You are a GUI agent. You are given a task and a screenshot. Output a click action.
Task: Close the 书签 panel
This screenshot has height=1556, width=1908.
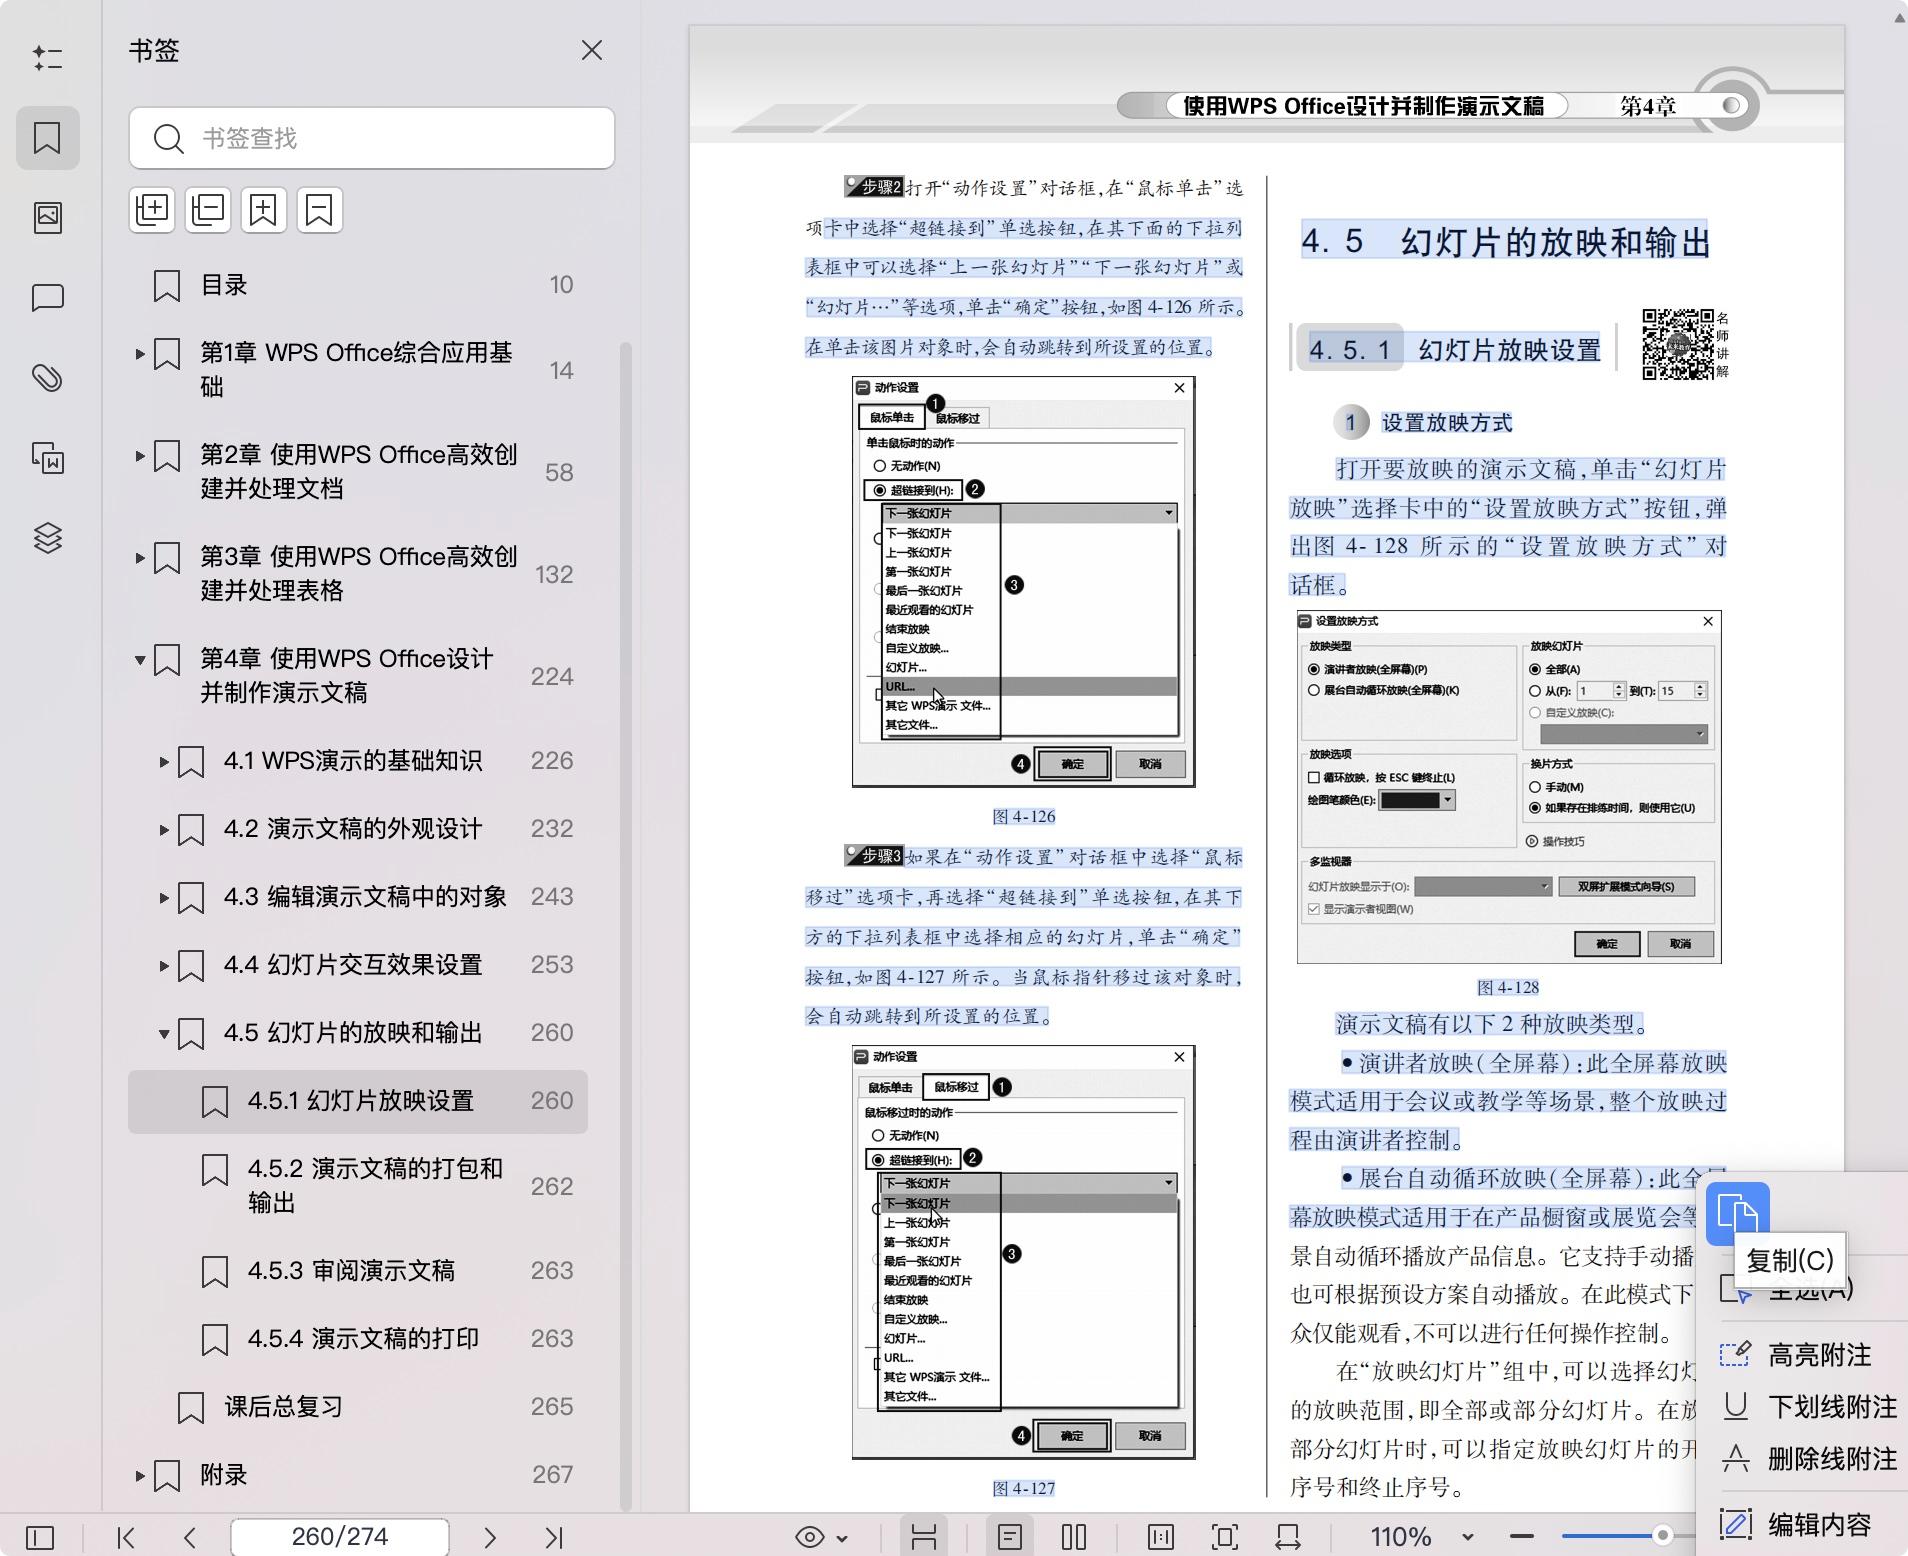pyautogui.click(x=592, y=50)
